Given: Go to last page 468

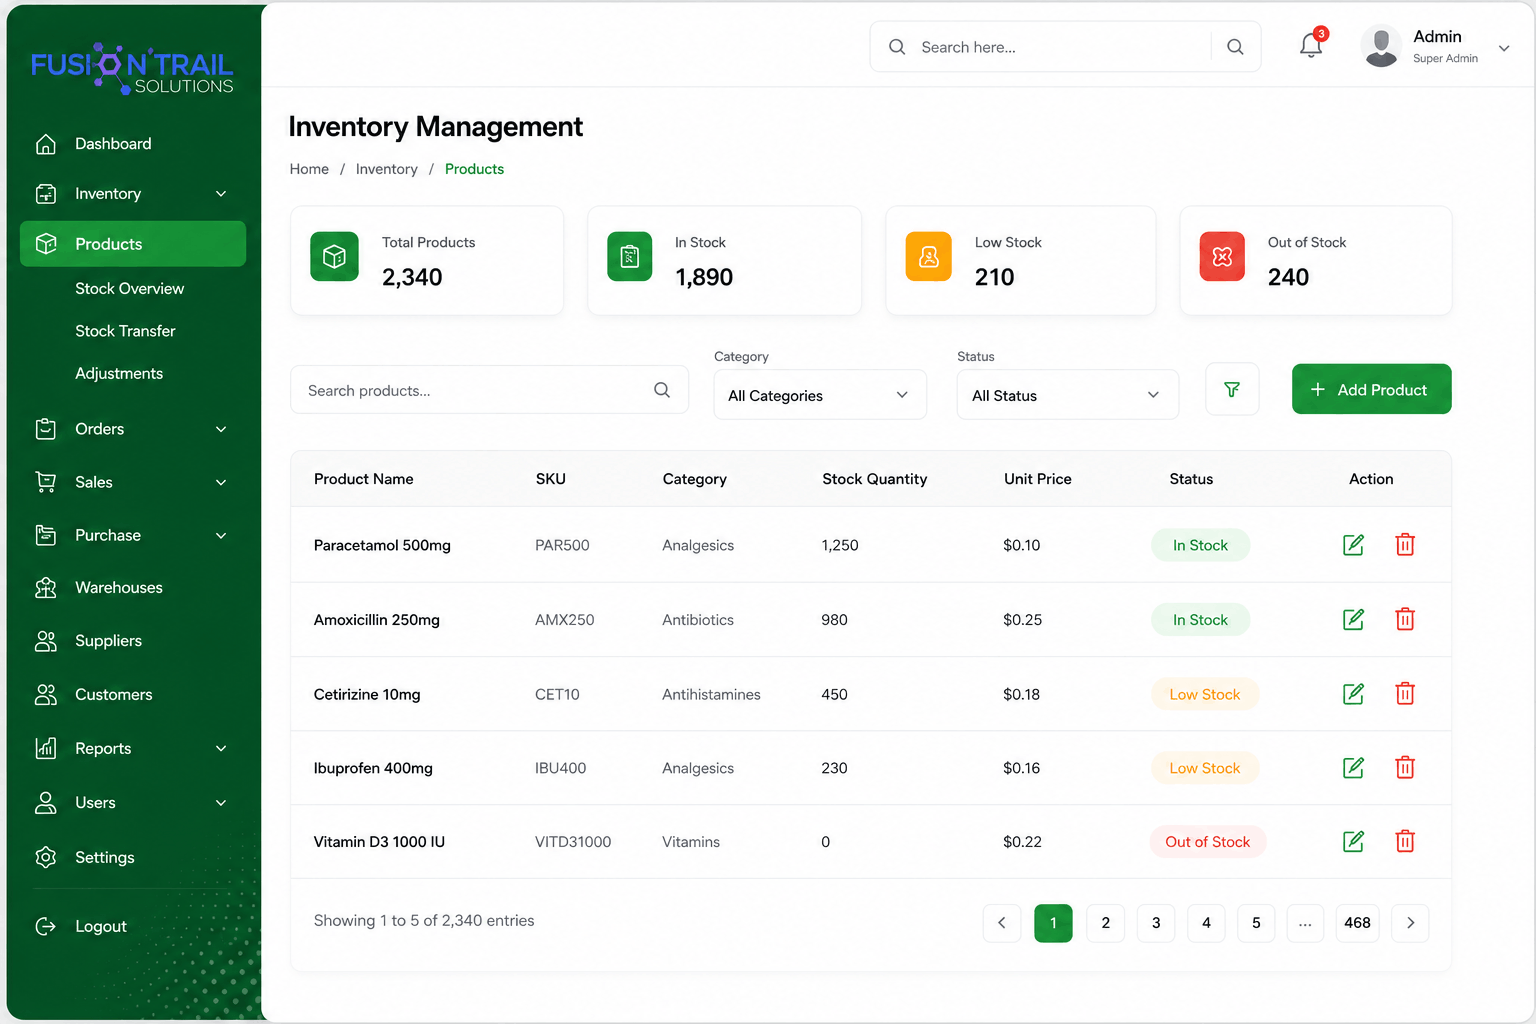Looking at the screenshot, I should (1357, 923).
